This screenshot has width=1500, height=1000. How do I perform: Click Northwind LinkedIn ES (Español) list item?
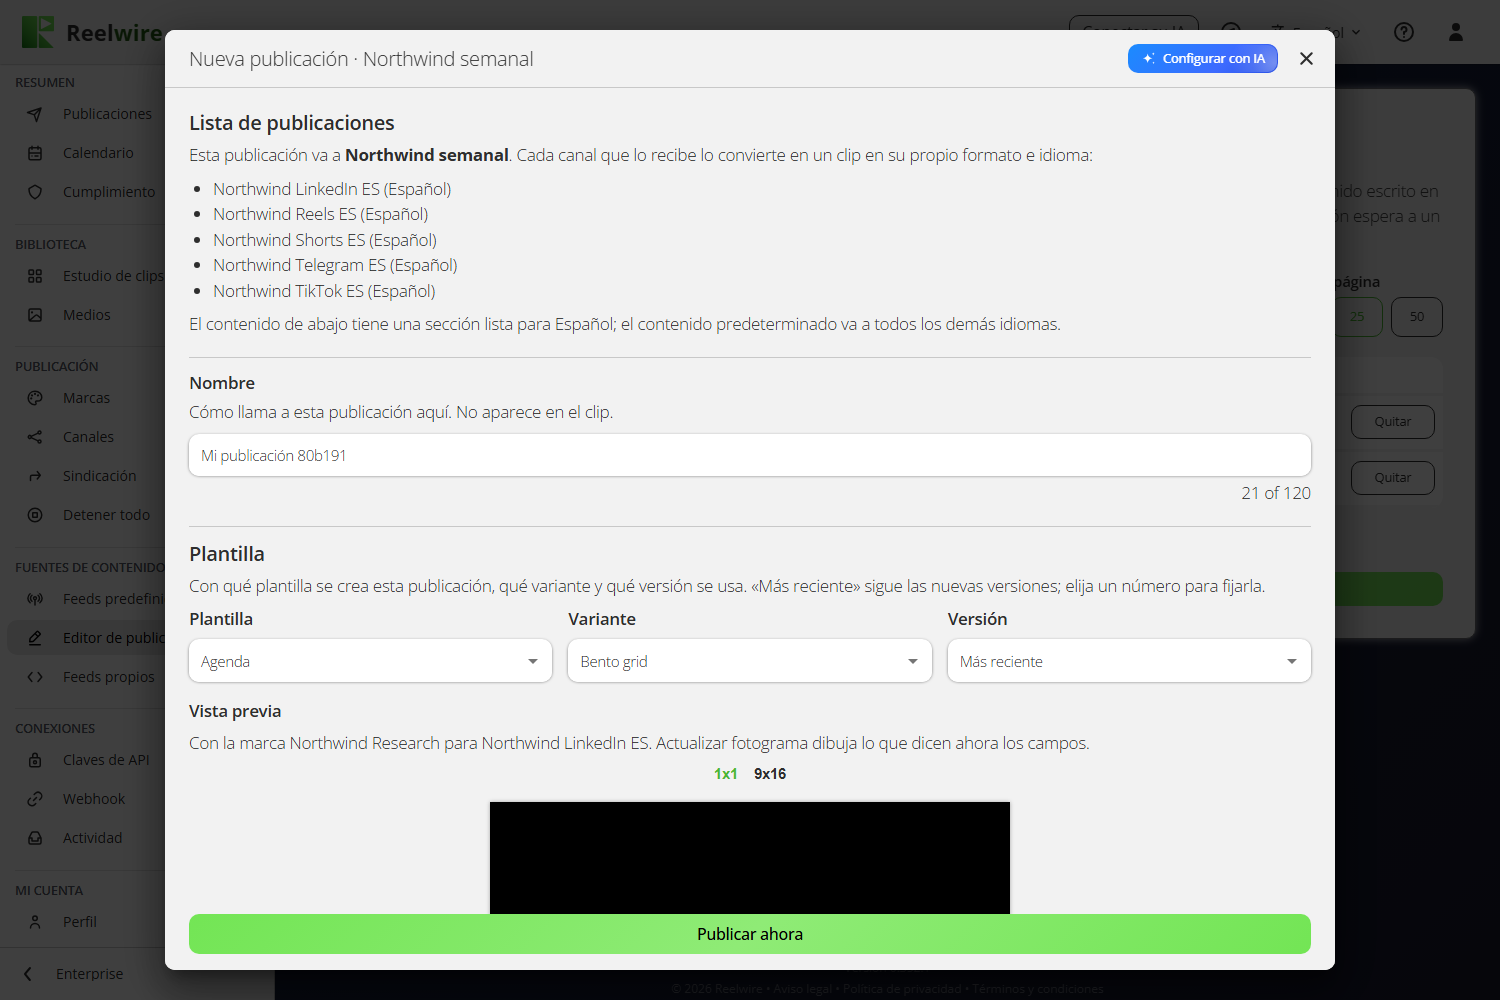(332, 189)
